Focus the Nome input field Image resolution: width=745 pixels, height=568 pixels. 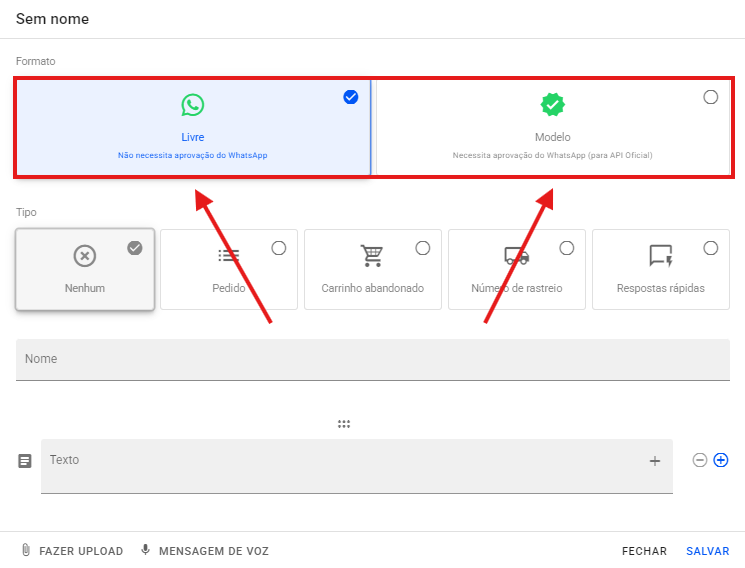click(x=372, y=360)
